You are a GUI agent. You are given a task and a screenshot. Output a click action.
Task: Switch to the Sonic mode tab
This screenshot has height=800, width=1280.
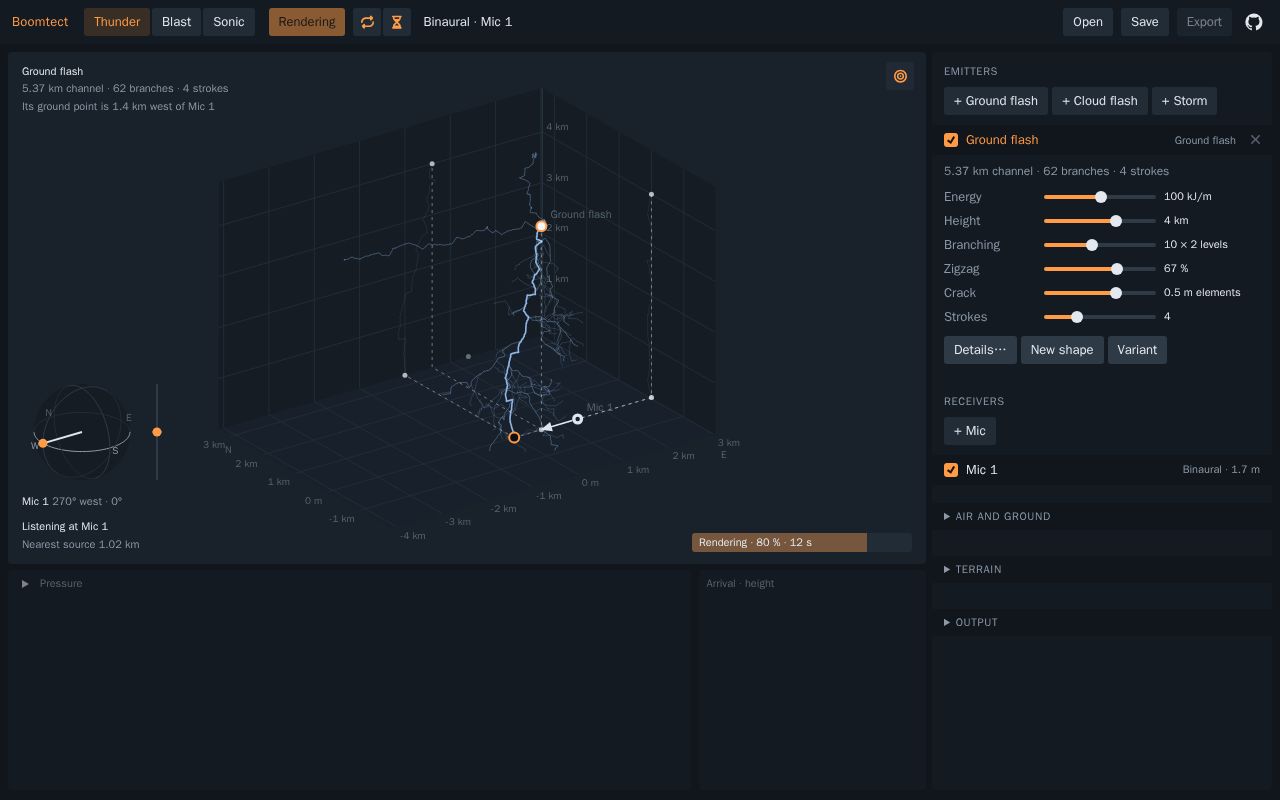tap(229, 22)
